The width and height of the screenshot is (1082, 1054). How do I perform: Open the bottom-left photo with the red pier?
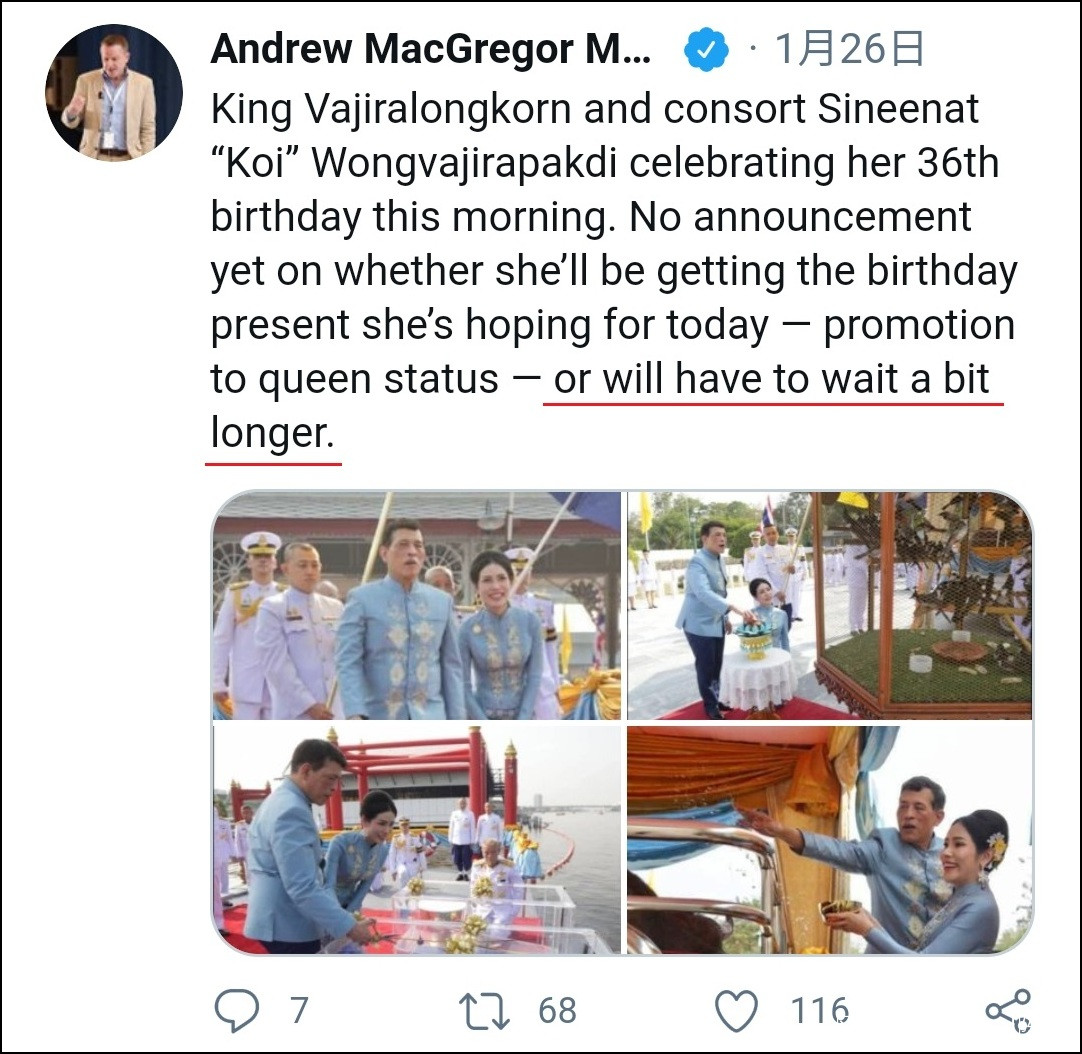click(416, 839)
